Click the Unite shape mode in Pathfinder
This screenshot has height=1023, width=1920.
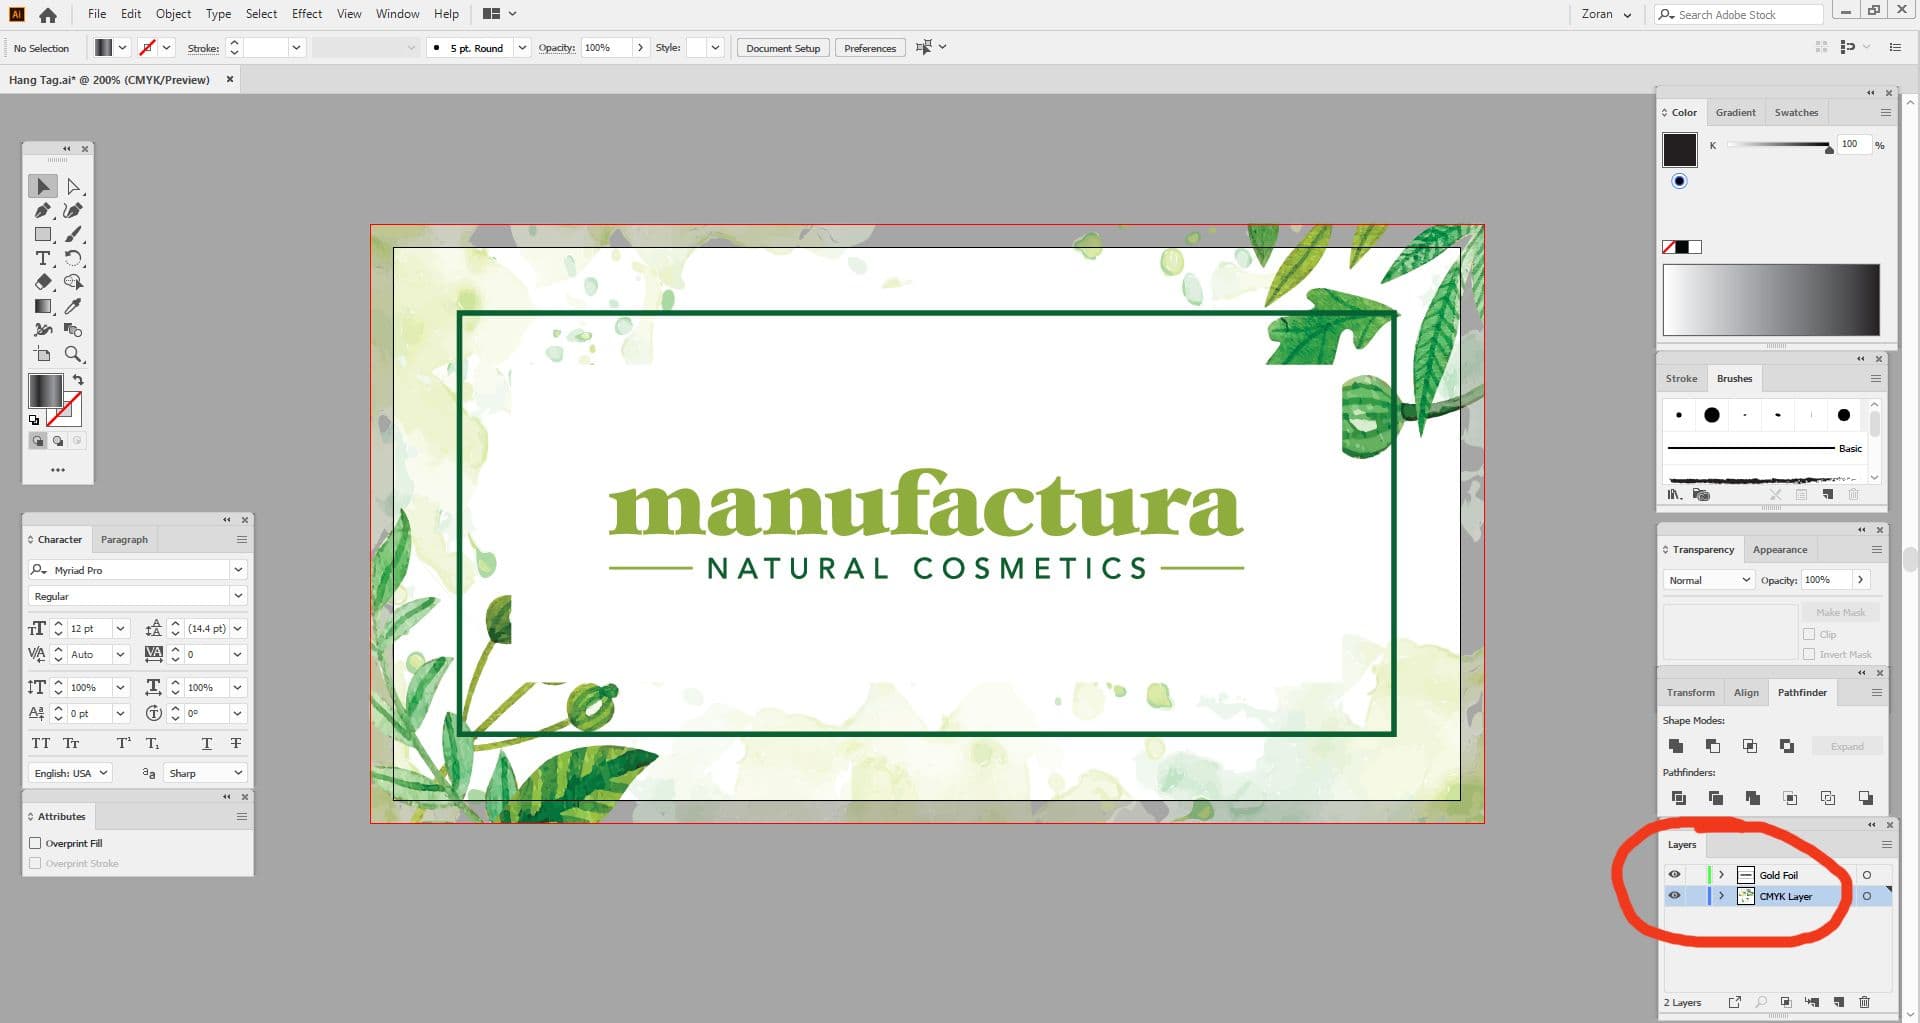click(1676, 745)
